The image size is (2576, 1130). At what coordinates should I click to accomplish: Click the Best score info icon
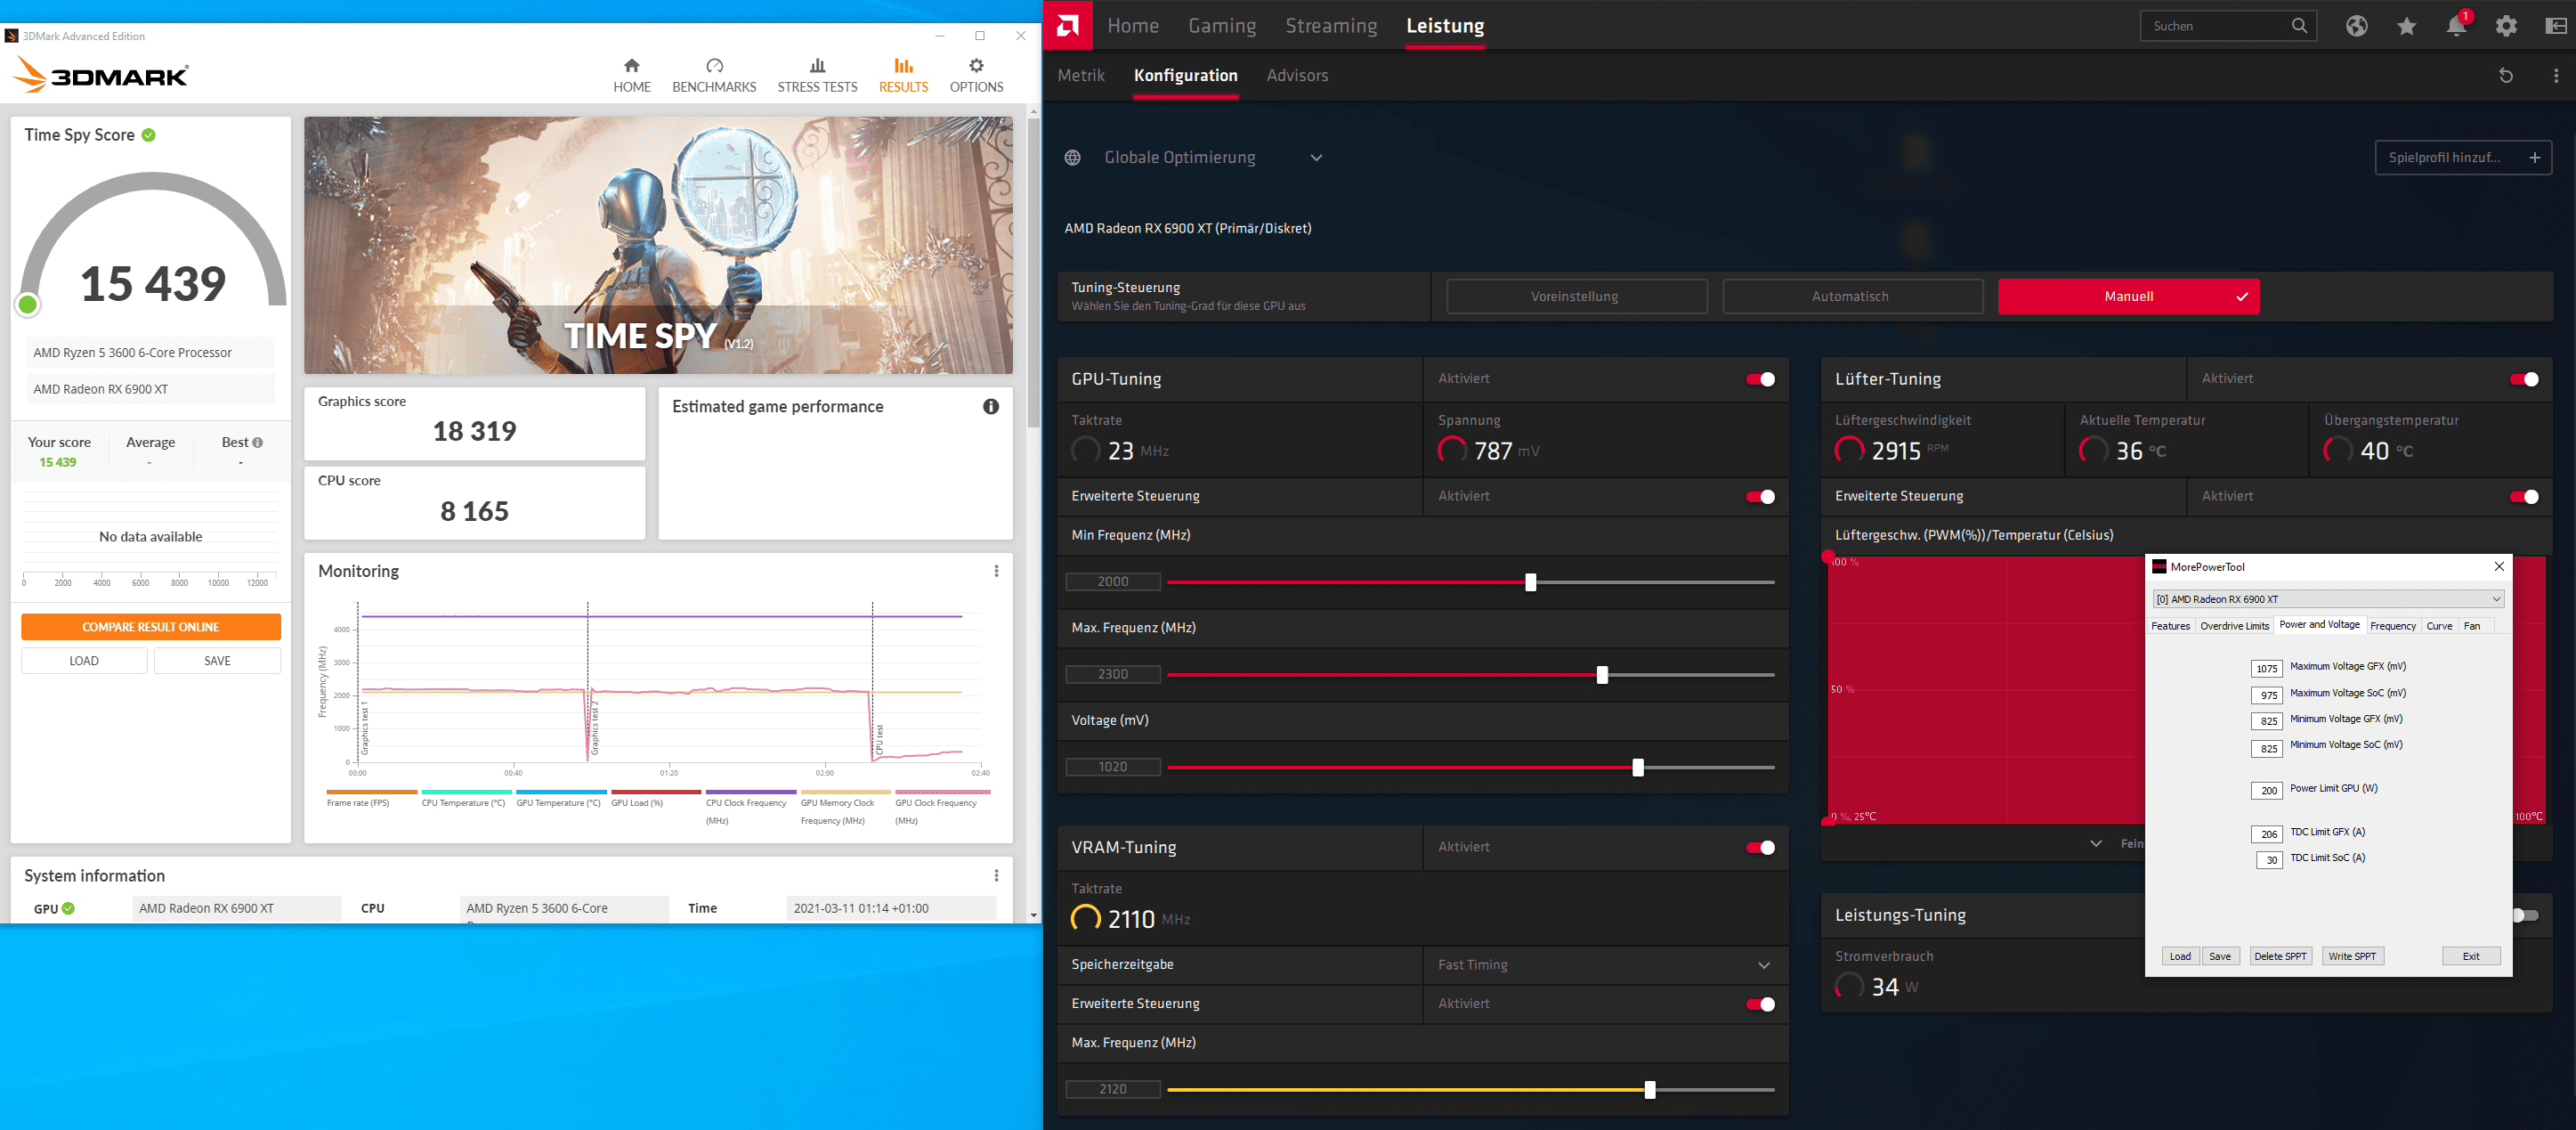click(x=257, y=442)
